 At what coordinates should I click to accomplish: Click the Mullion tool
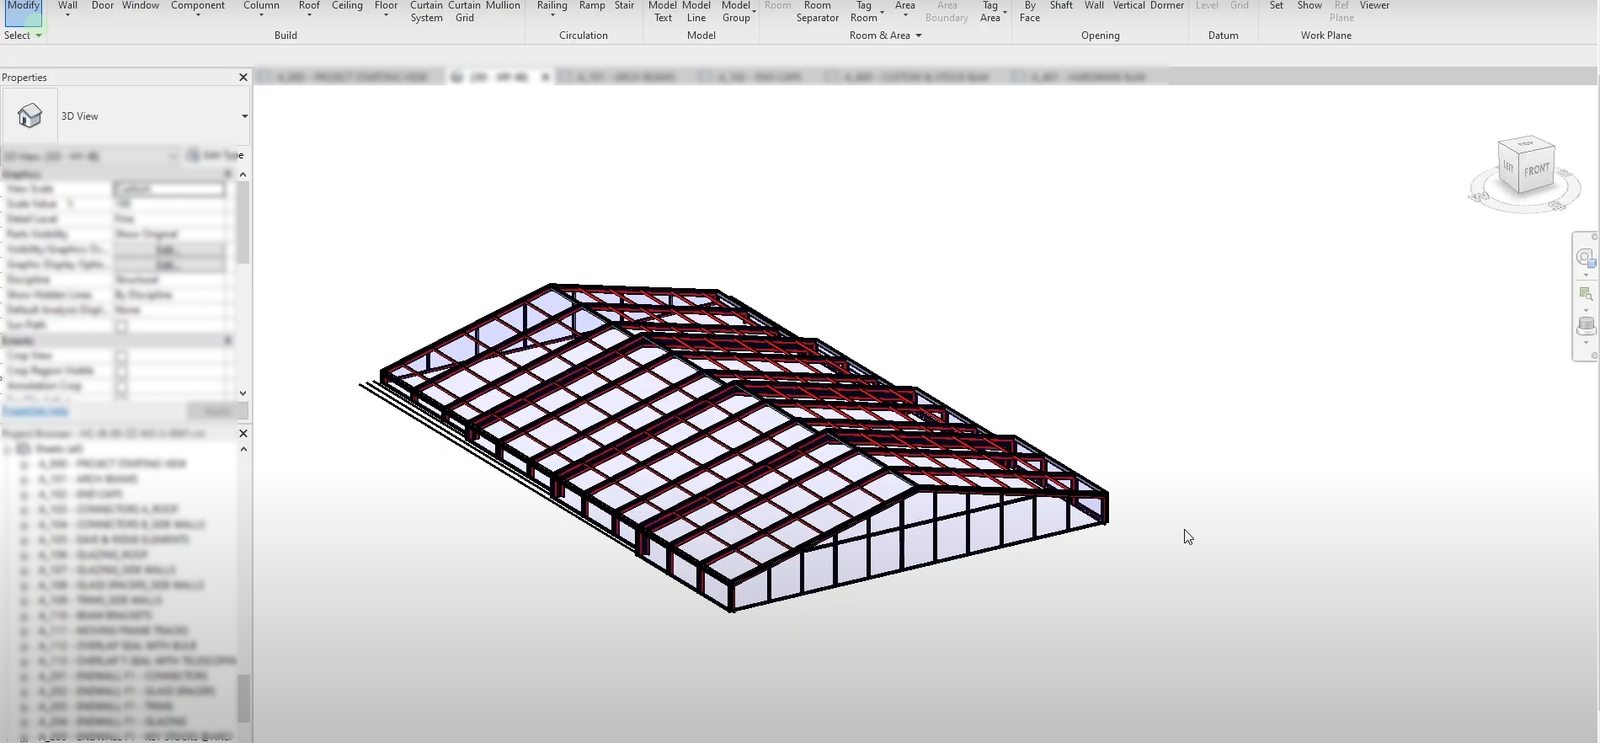pos(503,6)
